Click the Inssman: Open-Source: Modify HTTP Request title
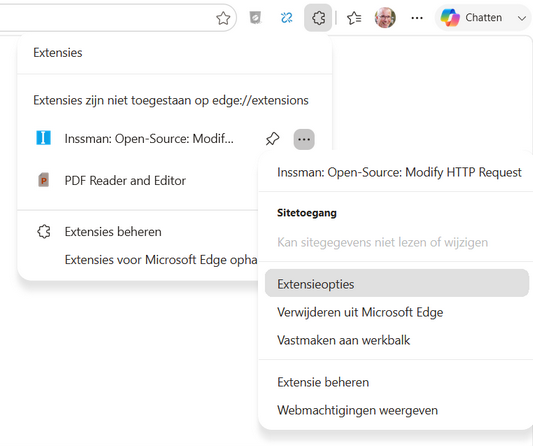Screen dimensions: 533x446 [x=399, y=172]
